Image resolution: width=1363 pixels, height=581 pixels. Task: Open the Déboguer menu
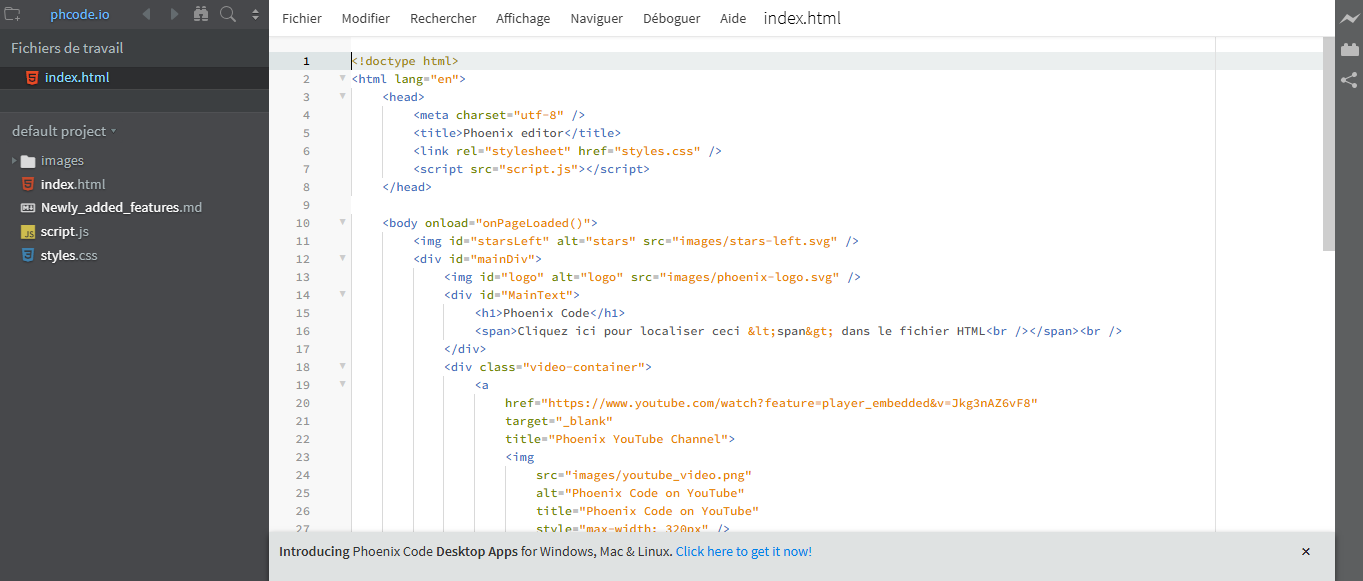pos(671,18)
